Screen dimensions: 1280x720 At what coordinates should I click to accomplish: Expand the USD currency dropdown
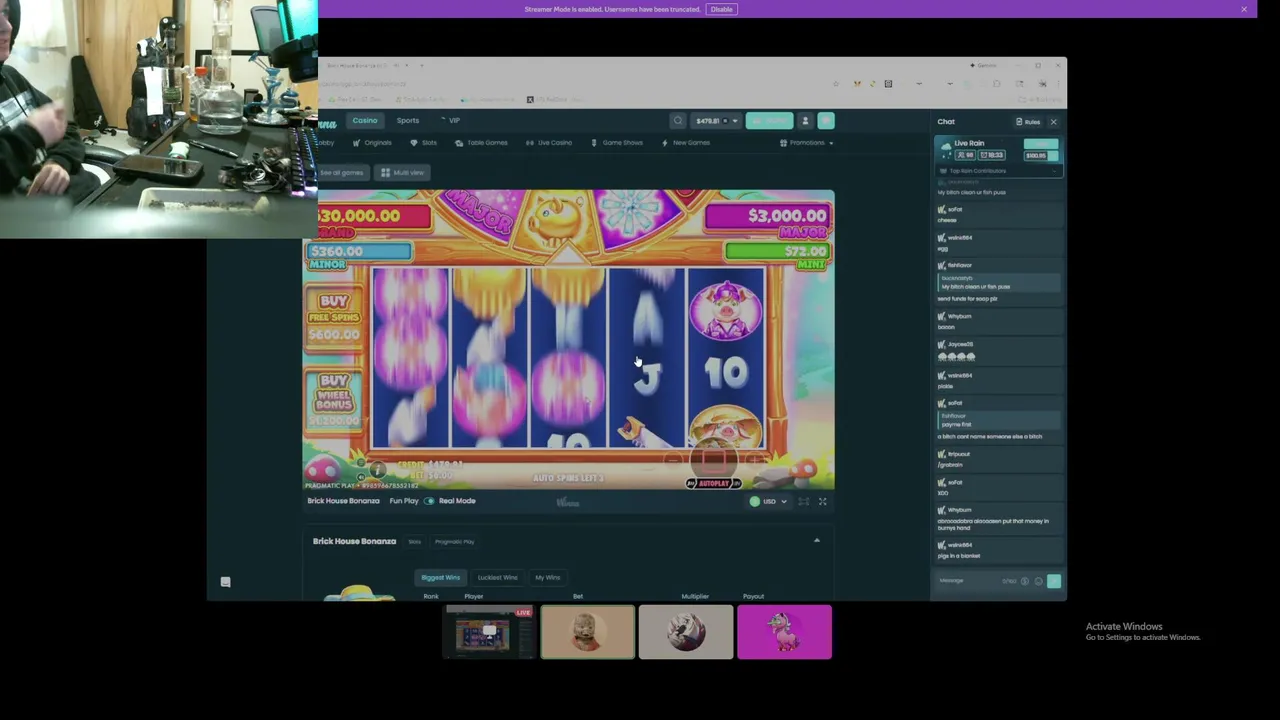(769, 502)
